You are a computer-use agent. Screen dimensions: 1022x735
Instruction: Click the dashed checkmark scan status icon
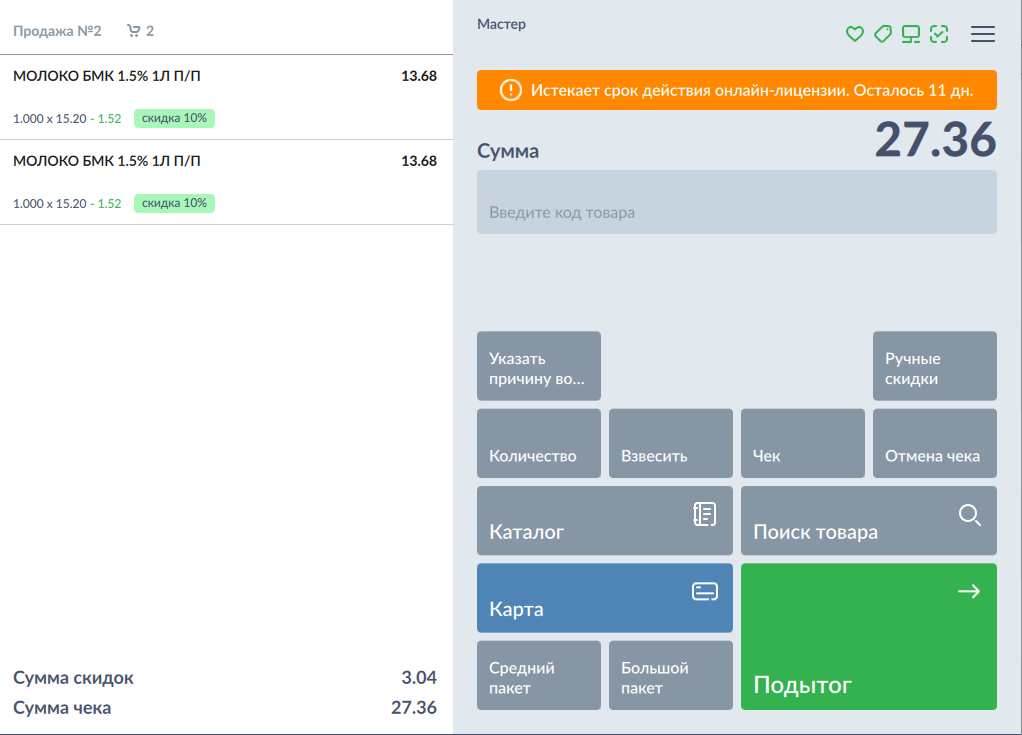pos(938,34)
